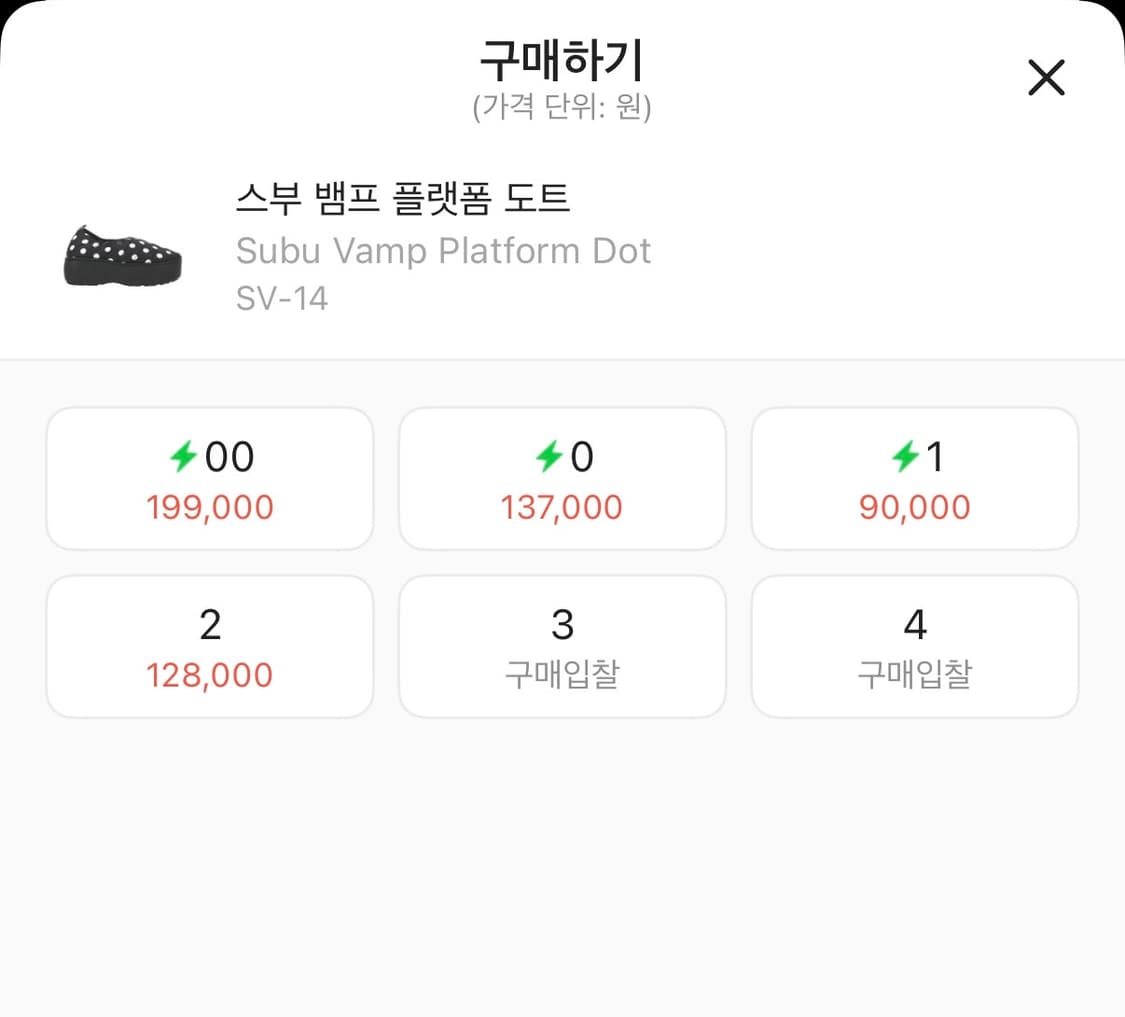The image size is (1125, 1017).
Task: Click the green lightning icon on size 00
Action: pos(185,457)
